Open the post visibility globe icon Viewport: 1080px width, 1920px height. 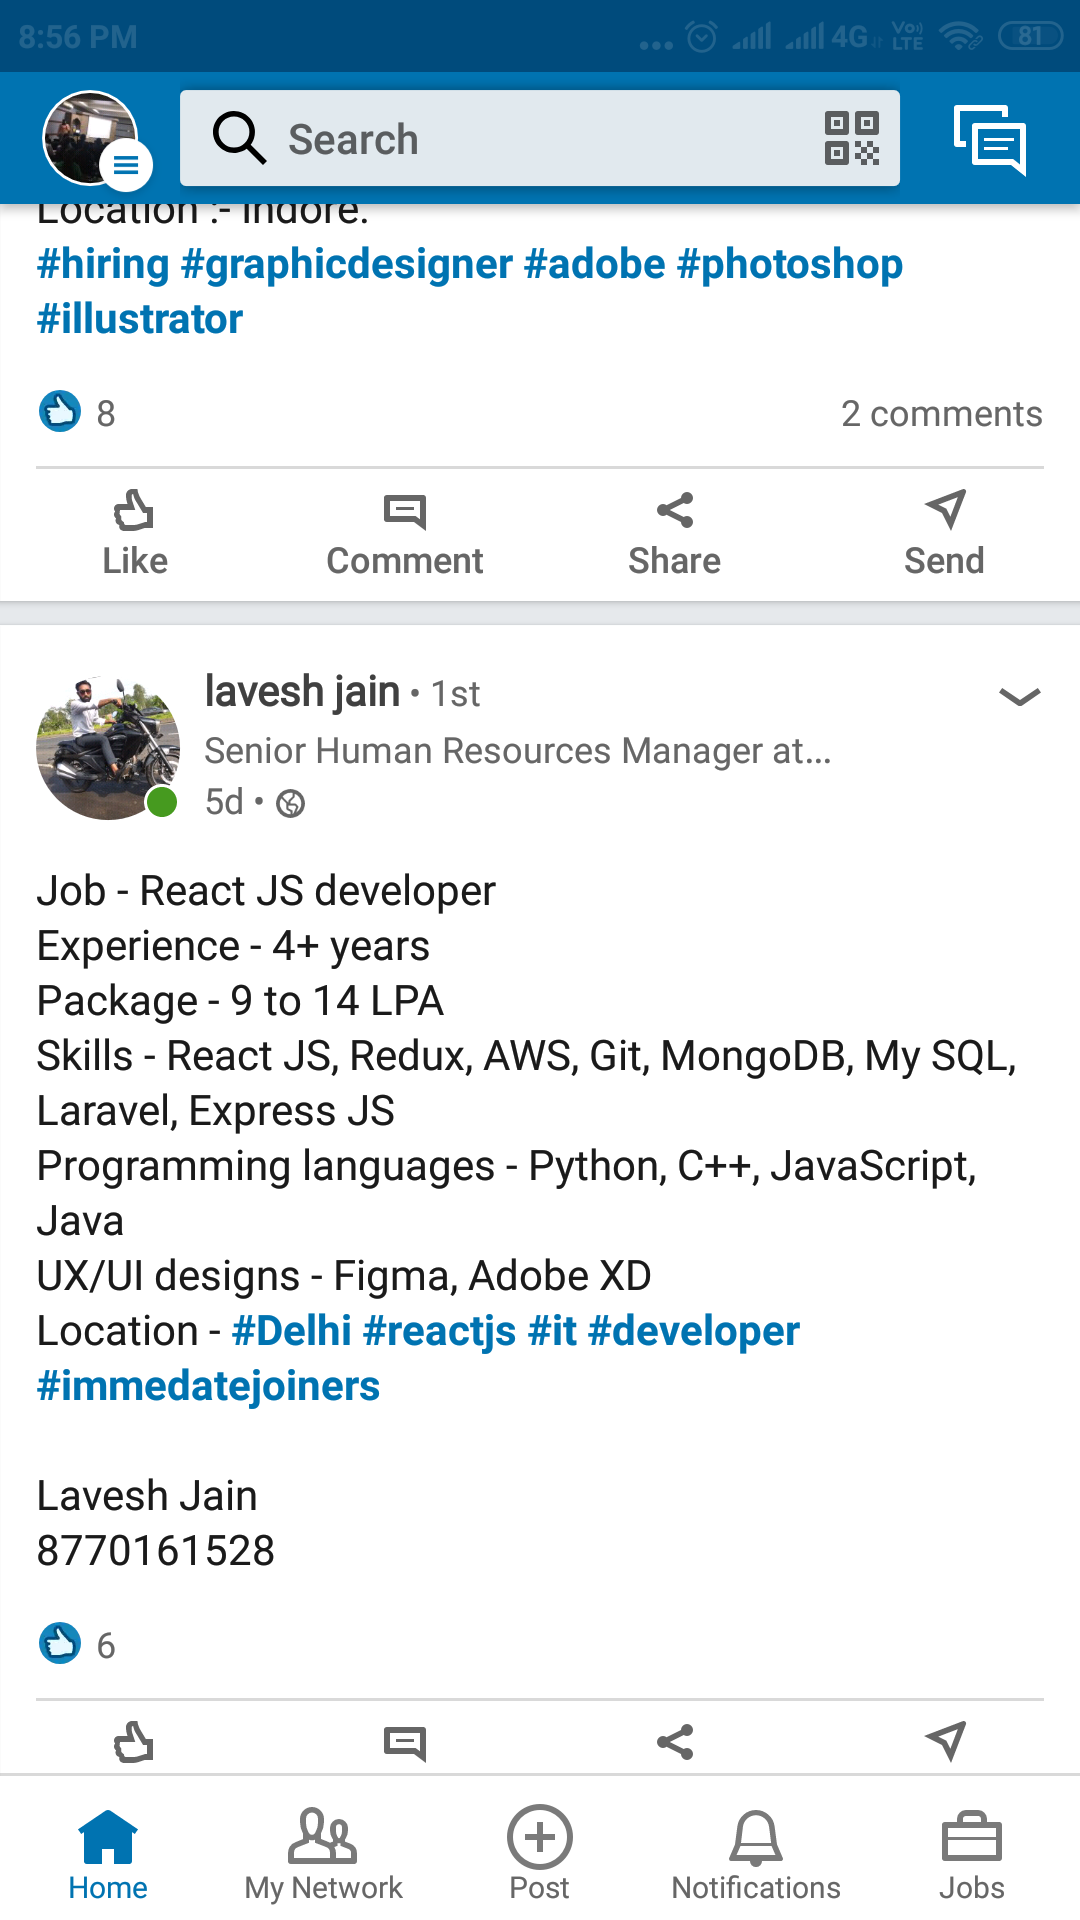click(292, 803)
